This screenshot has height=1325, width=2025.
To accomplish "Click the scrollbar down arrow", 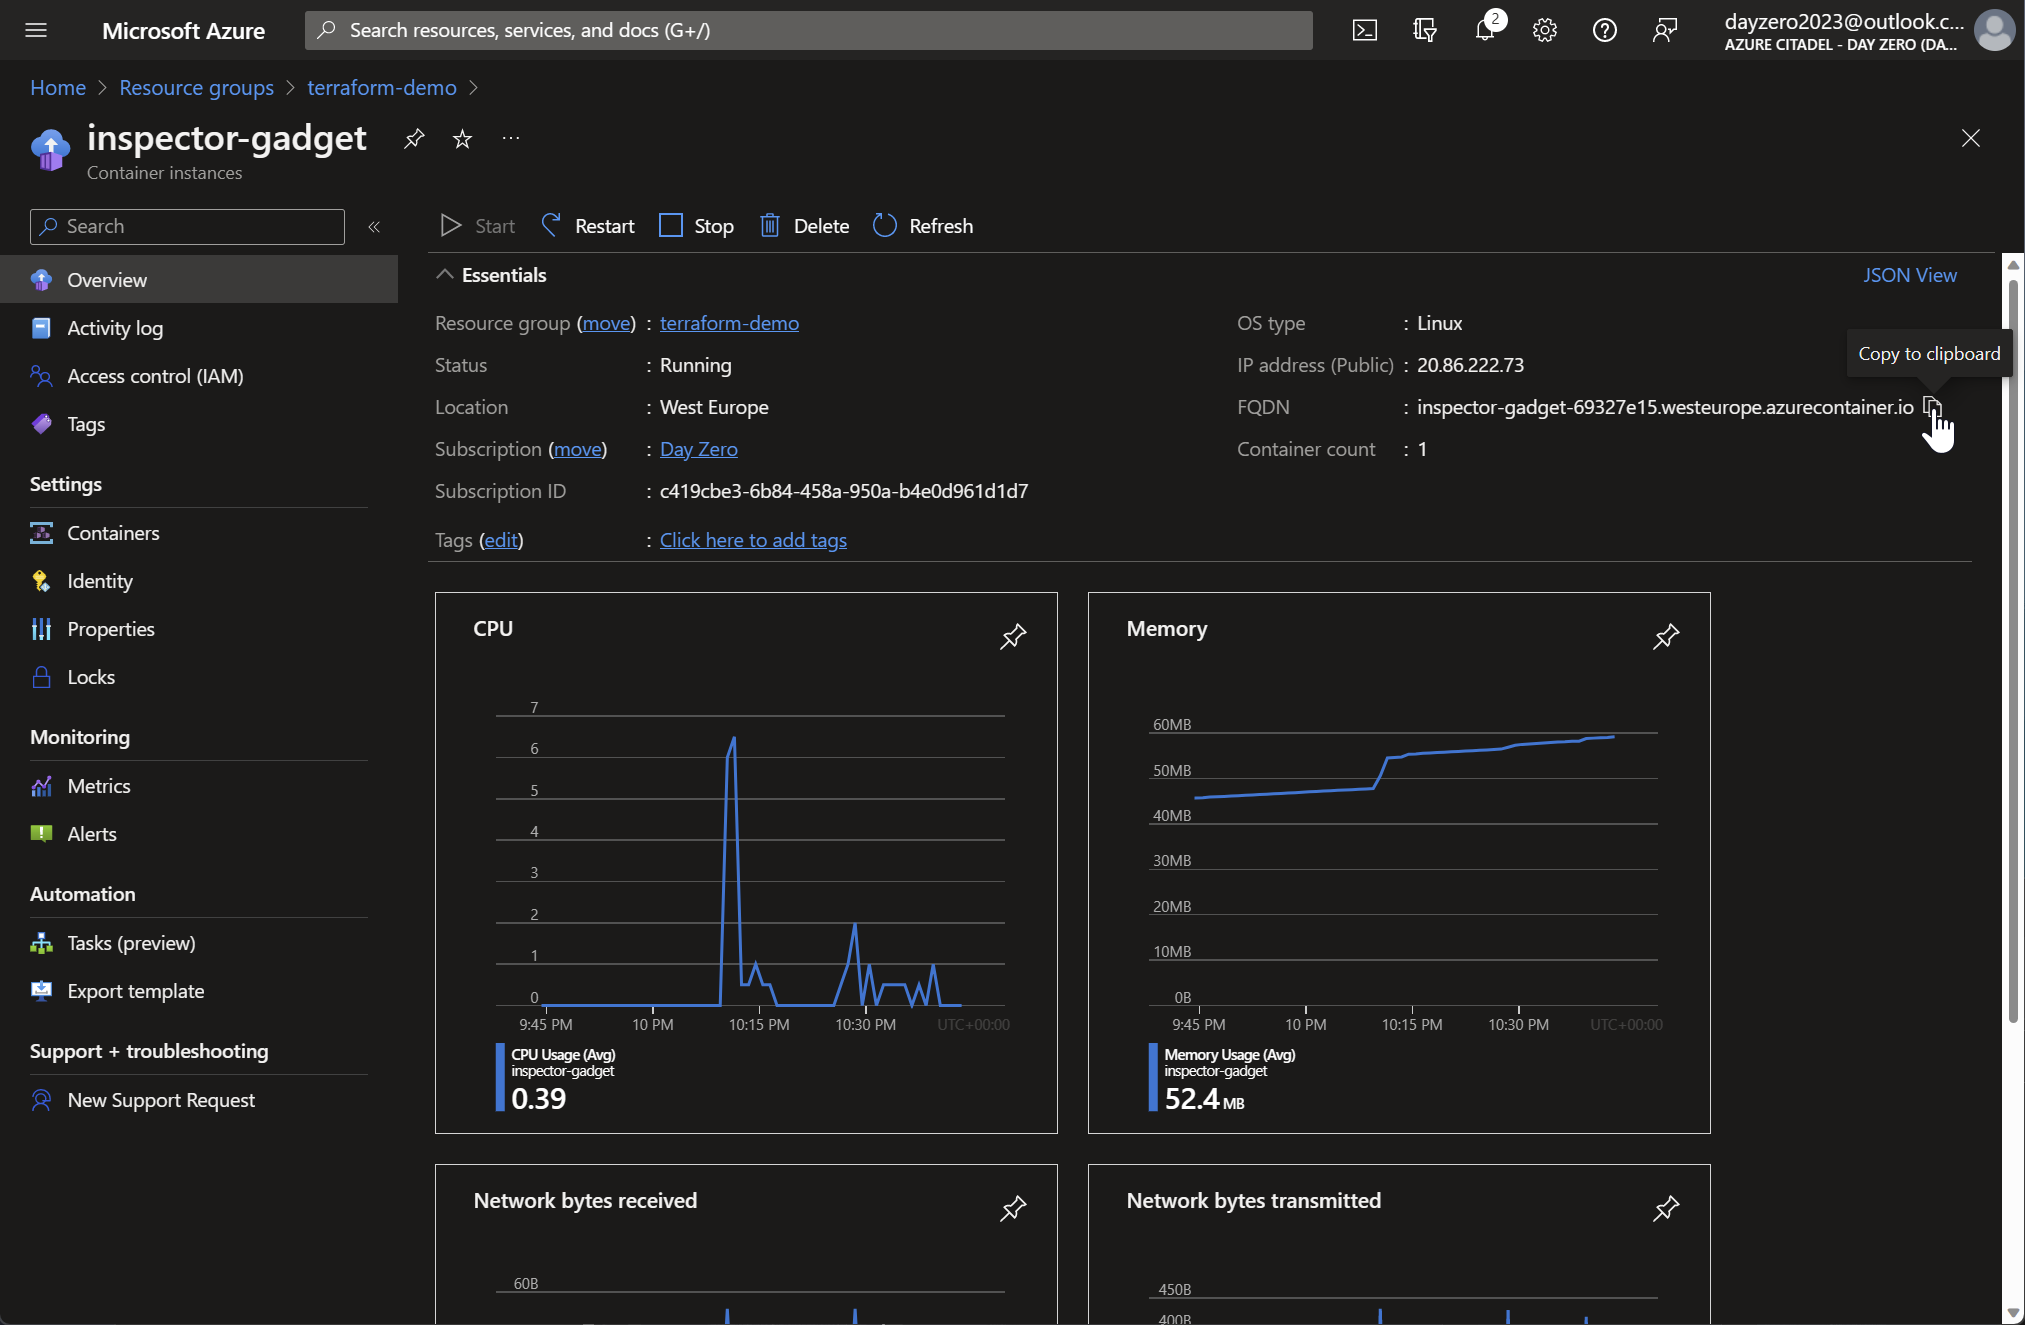I will coord(2013,1313).
